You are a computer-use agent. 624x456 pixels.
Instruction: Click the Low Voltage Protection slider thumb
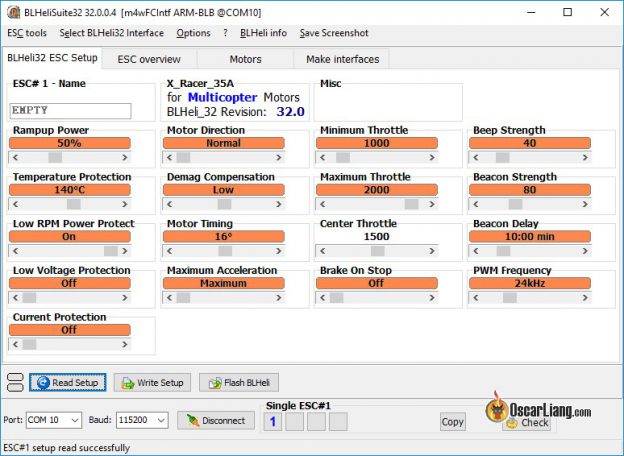coord(29,298)
